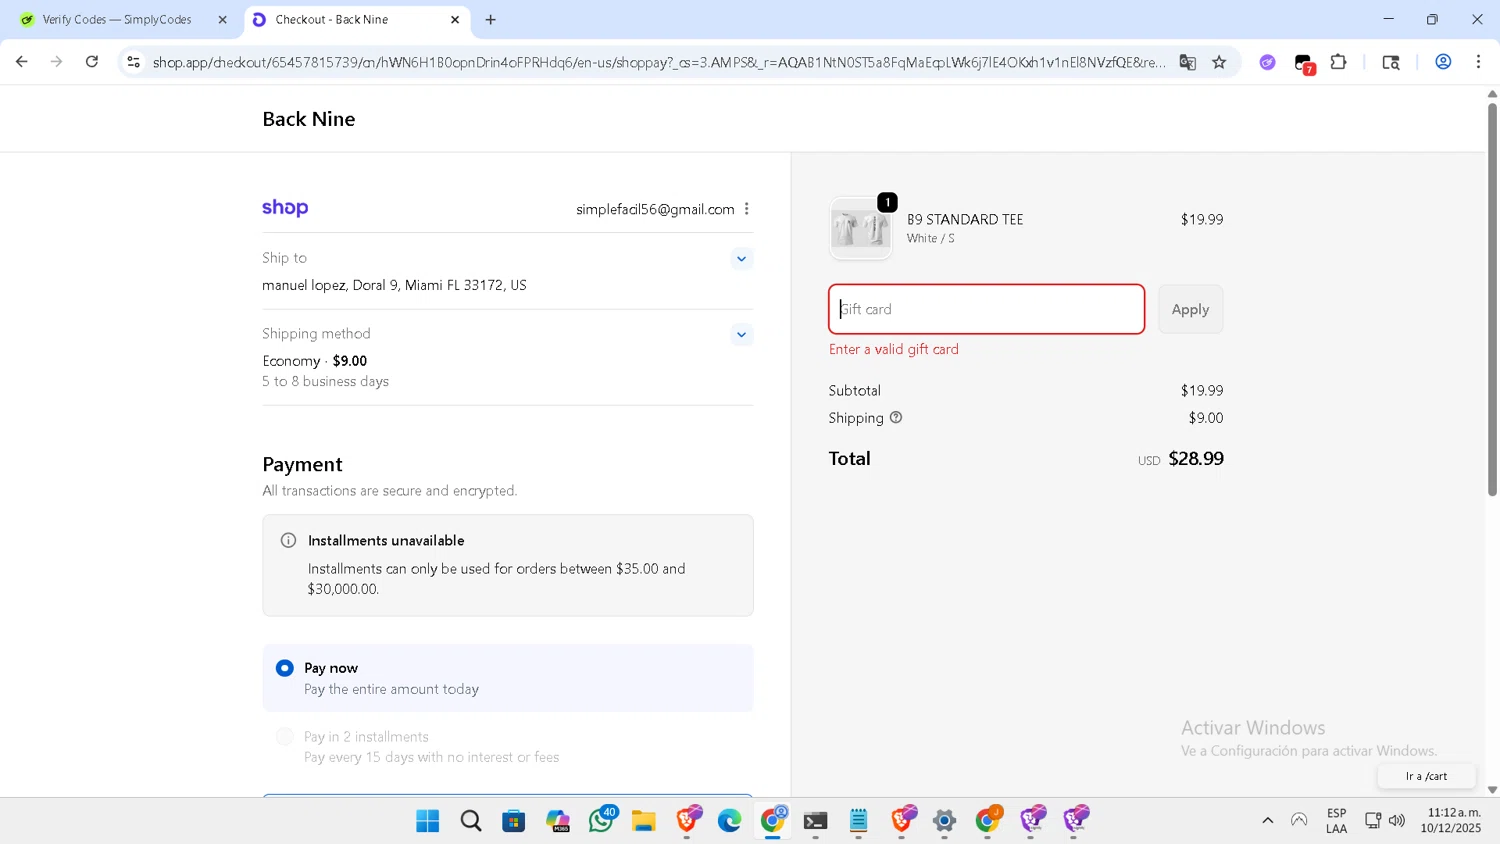Screen dimensions: 1500x844
Task: Open Microsoft 365 Copilot from taskbar
Action: tap(558, 821)
